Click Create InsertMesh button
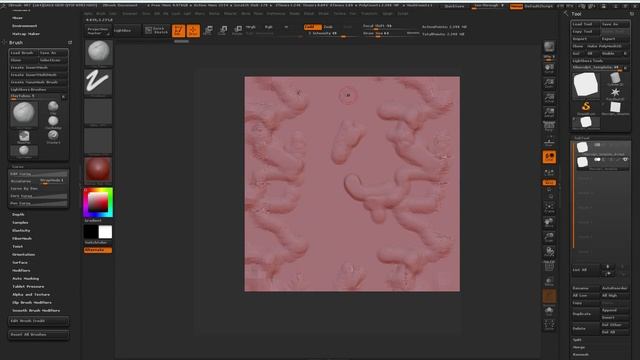 pyautogui.click(x=38, y=67)
